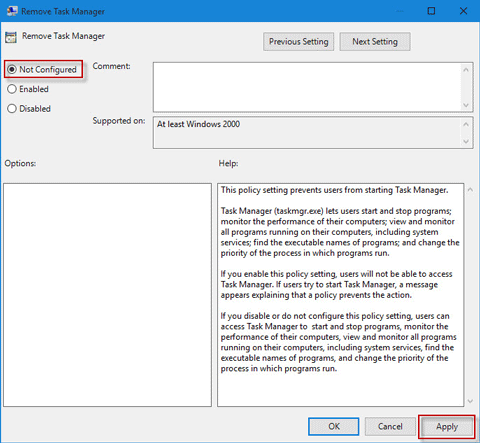
Task: Click the Help pane scroll up arrow
Action: coord(470,190)
